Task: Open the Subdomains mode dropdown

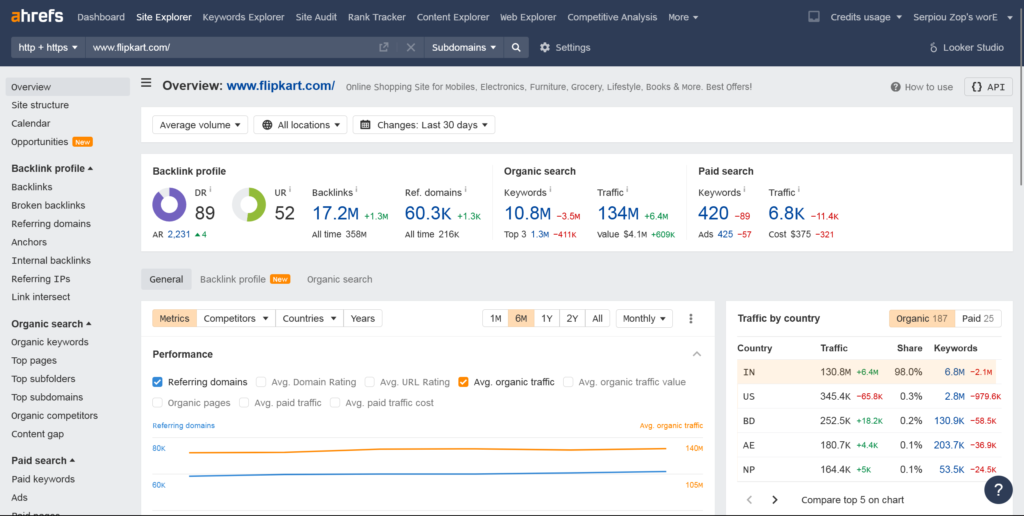Action: pos(464,47)
